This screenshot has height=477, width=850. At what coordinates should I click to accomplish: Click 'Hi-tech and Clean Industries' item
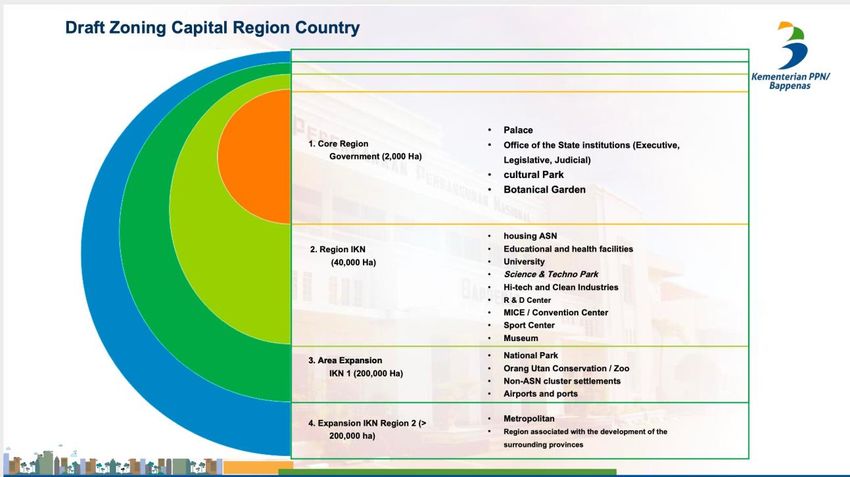pyautogui.click(x=561, y=287)
